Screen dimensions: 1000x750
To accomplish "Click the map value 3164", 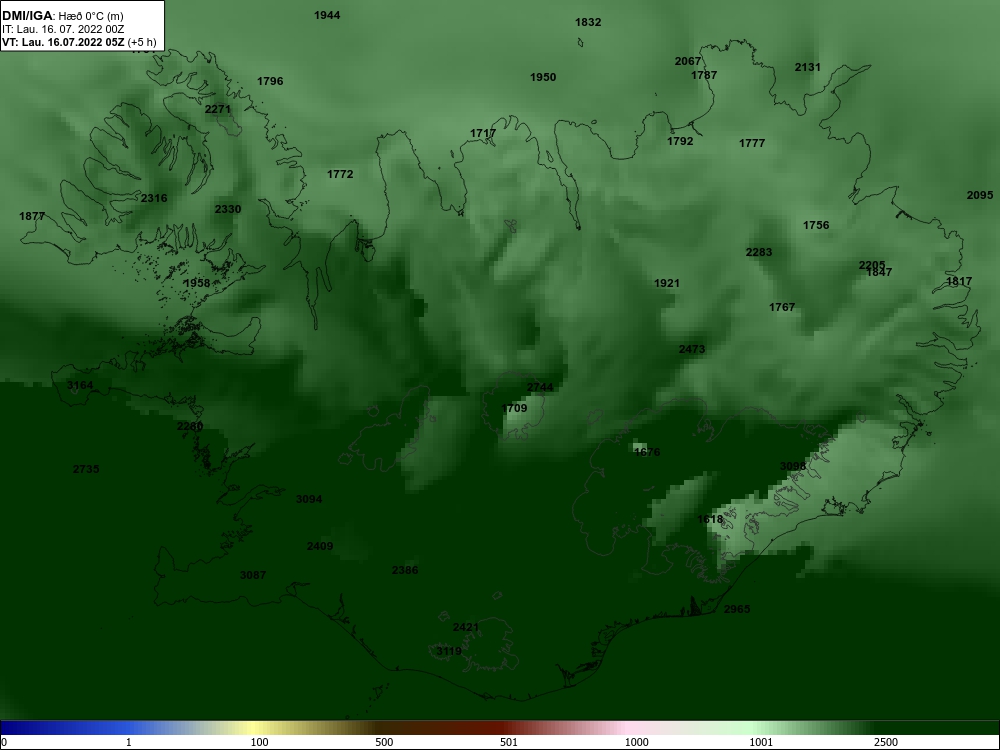I will coord(80,385).
